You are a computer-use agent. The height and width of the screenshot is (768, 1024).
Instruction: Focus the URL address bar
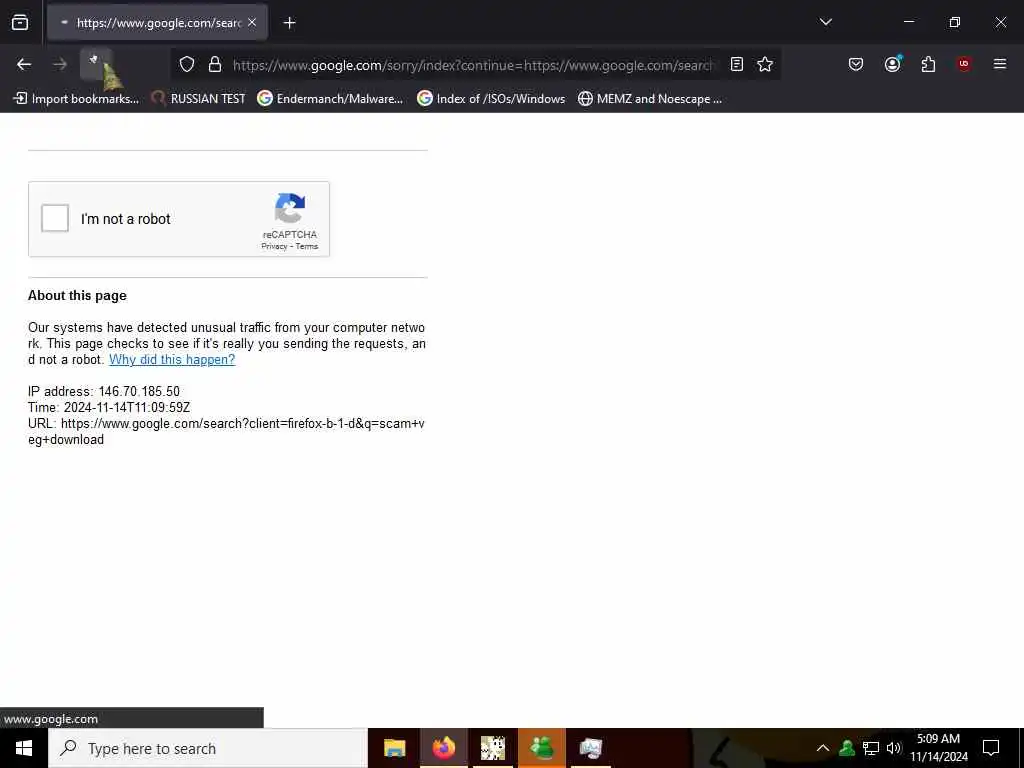[x=473, y=65]
